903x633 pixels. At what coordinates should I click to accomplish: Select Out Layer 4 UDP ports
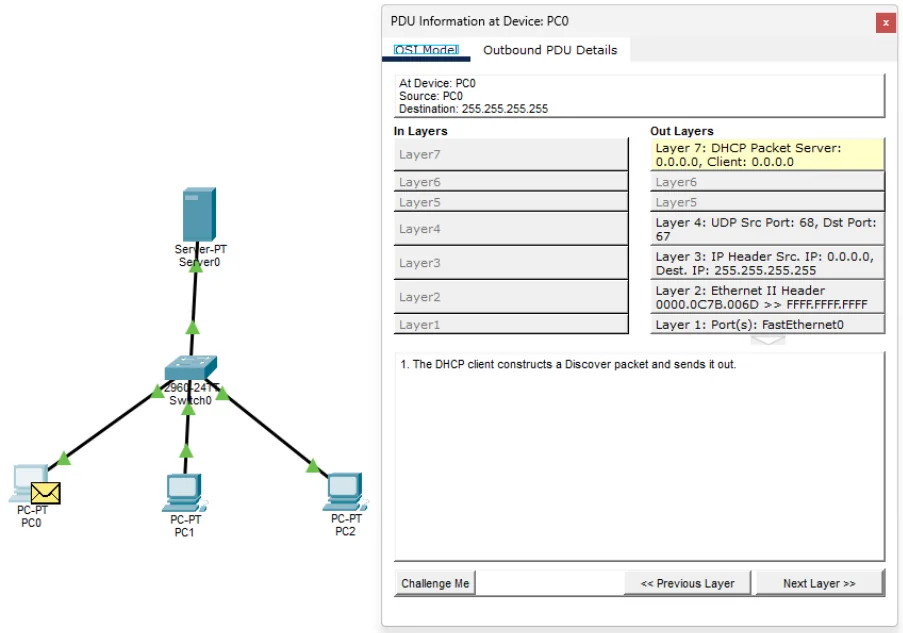click(x=767, y=229)
